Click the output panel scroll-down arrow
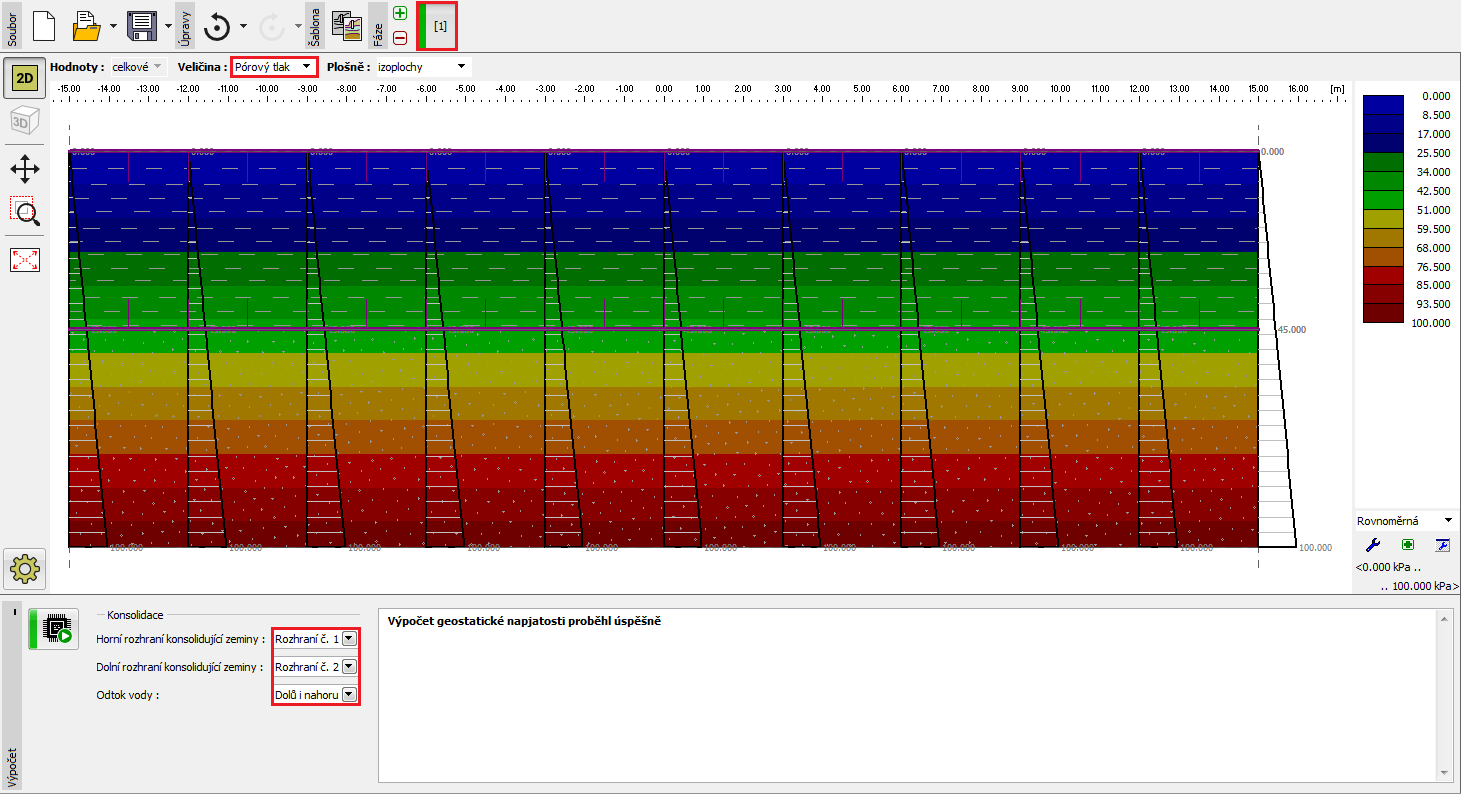Image resolution: width=1461 pixels, height=794 pixels. click(x=1443, y=773)
